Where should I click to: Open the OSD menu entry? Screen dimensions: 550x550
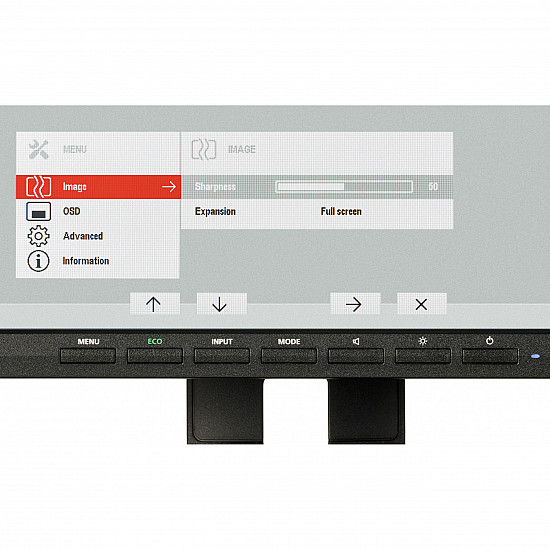click(x=98, y=211)
